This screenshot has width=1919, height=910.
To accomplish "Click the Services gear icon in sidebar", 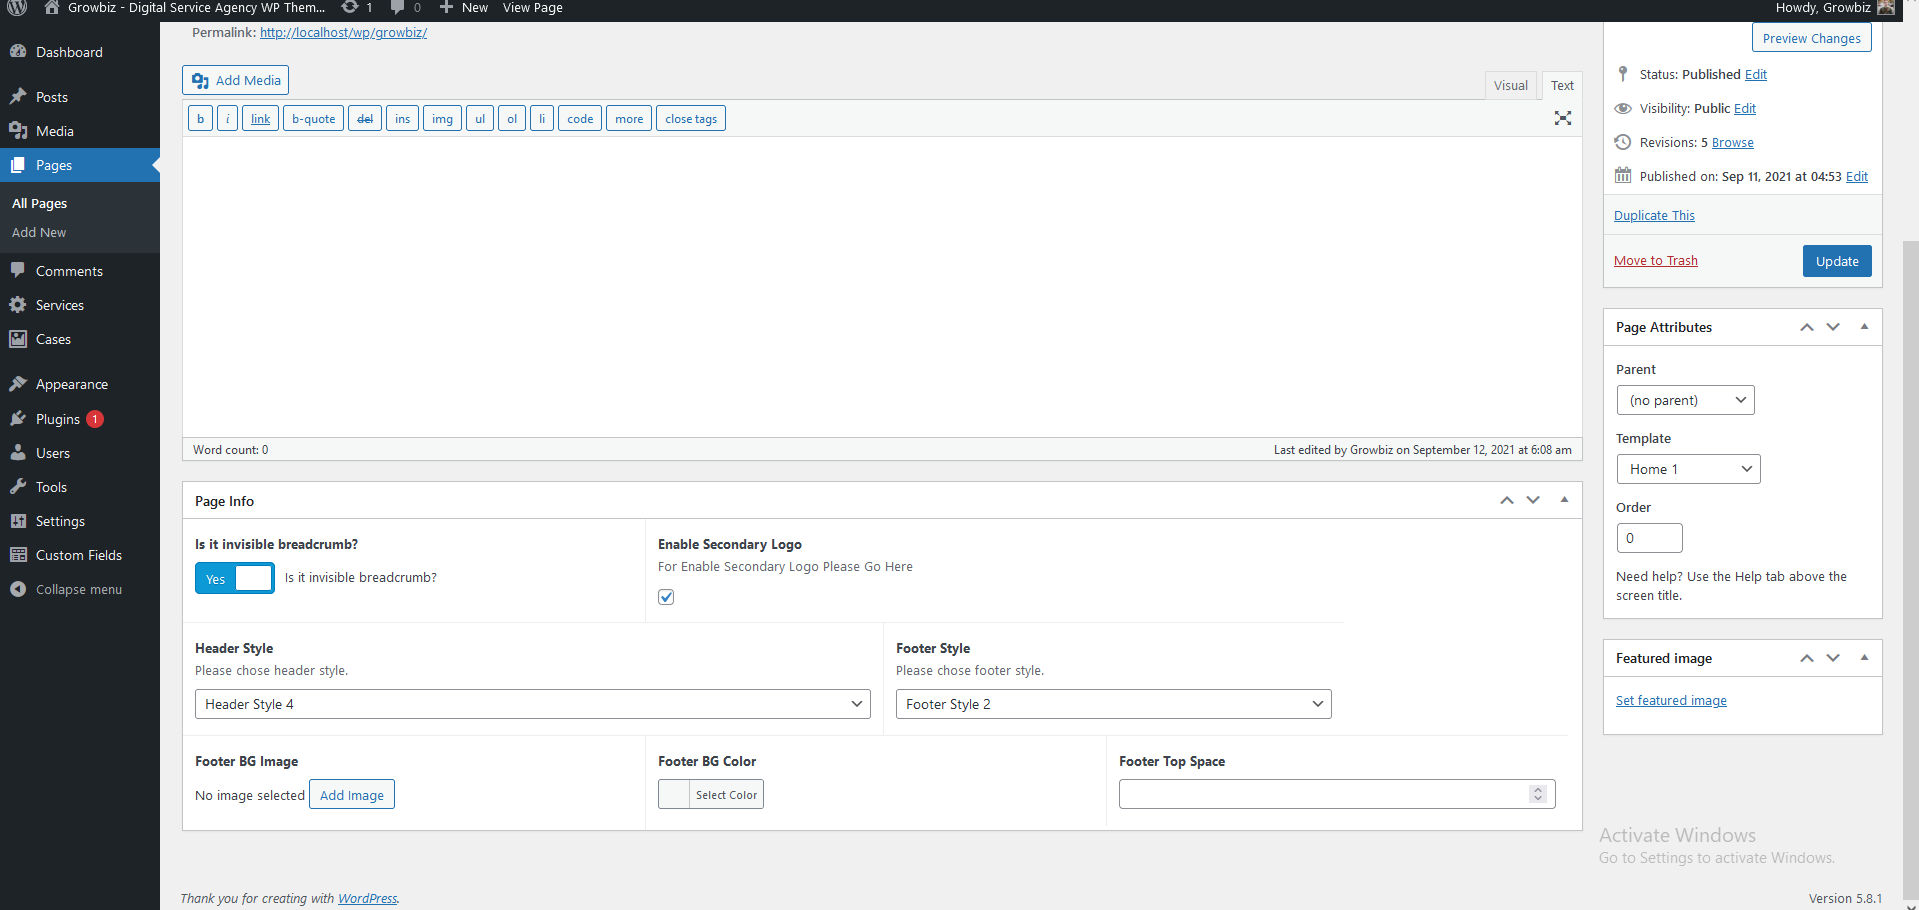I will click(18, 304).
